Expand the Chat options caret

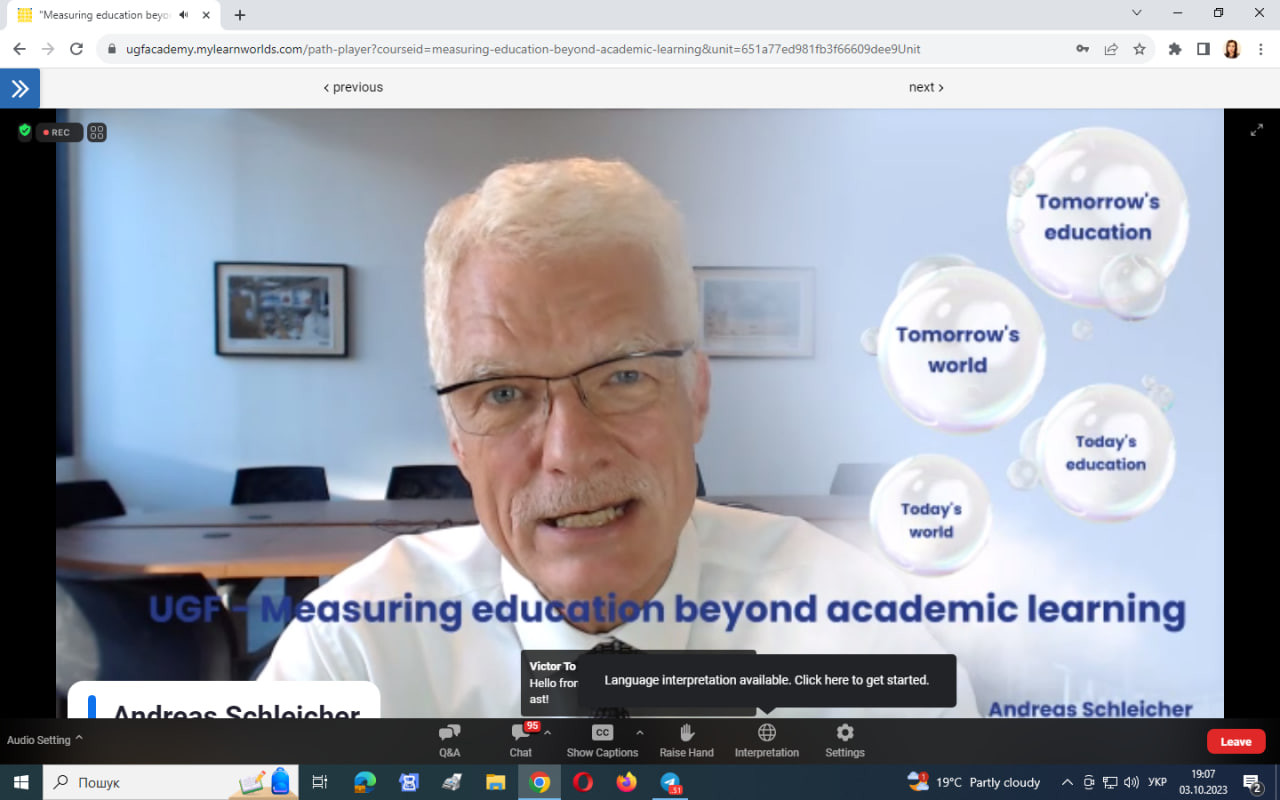point(547,733)
